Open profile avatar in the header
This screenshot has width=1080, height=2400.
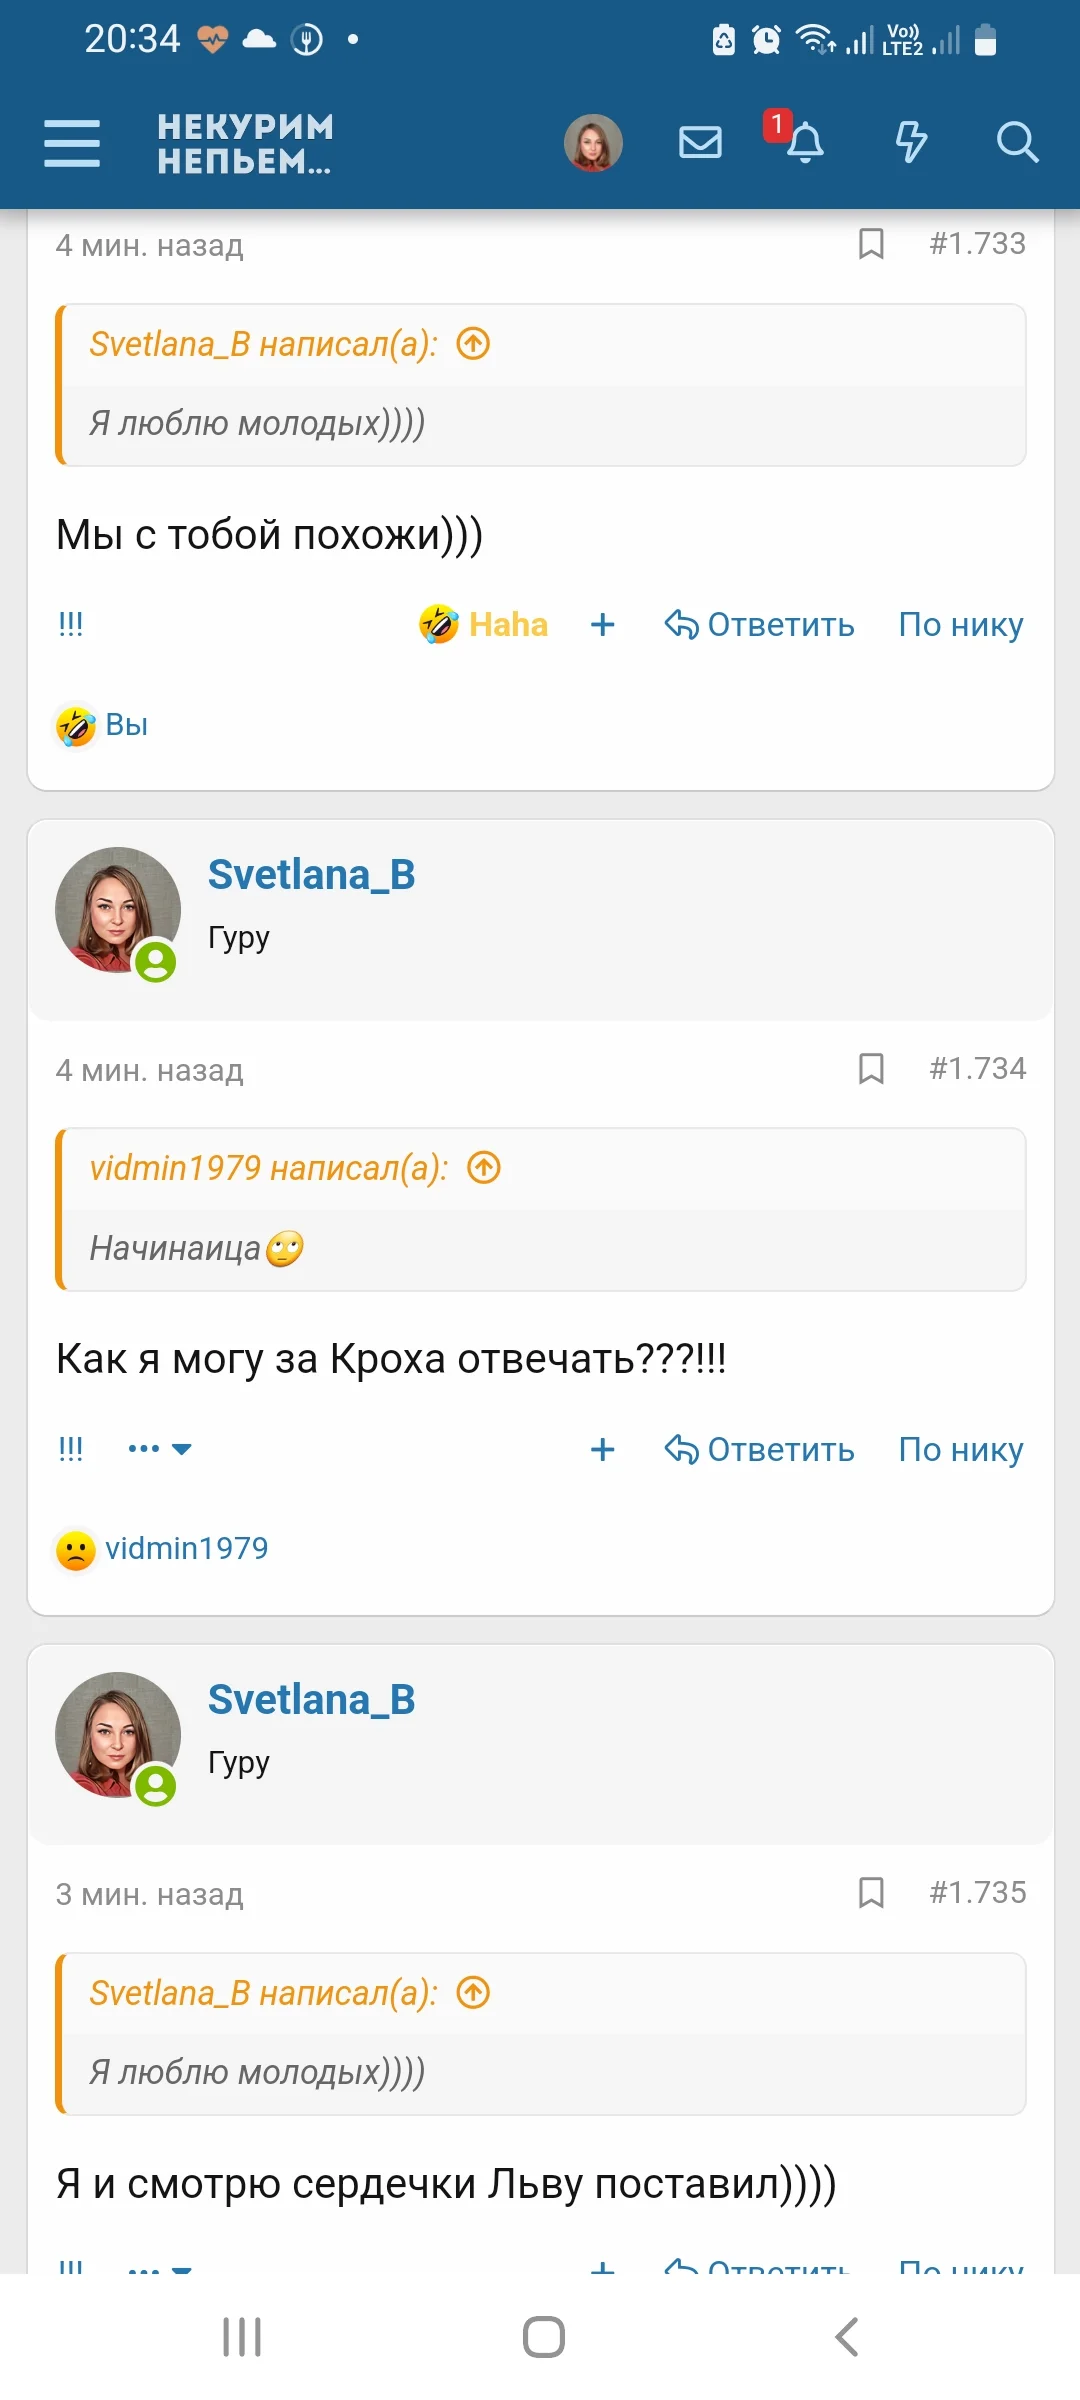coord(593,142)
